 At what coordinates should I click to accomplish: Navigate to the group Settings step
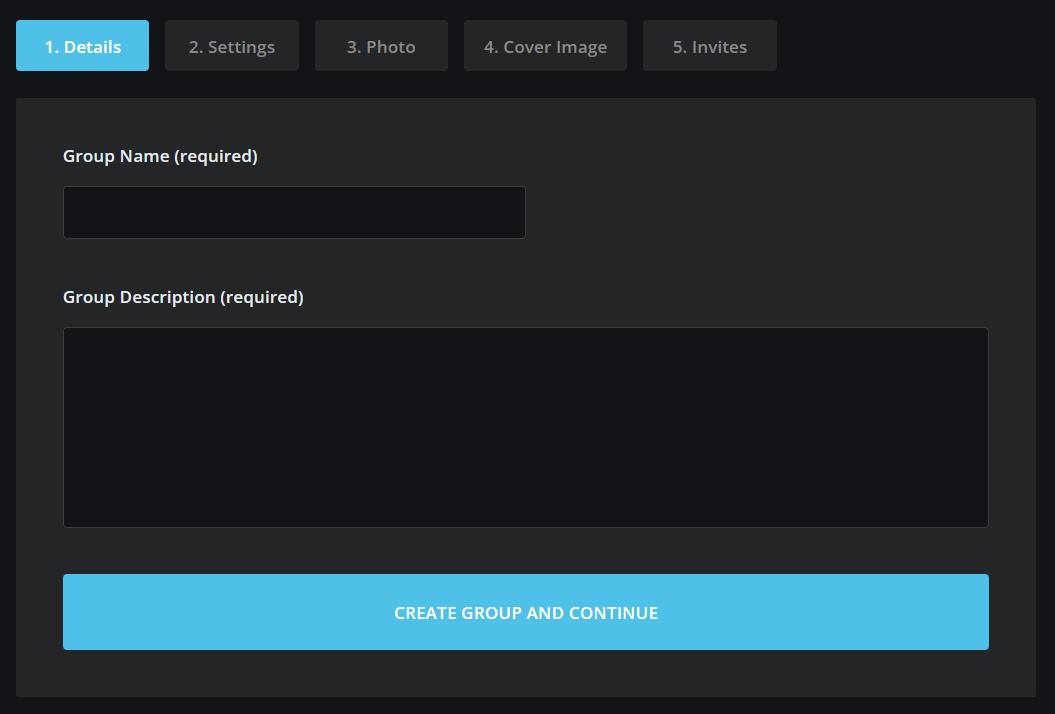231,46
